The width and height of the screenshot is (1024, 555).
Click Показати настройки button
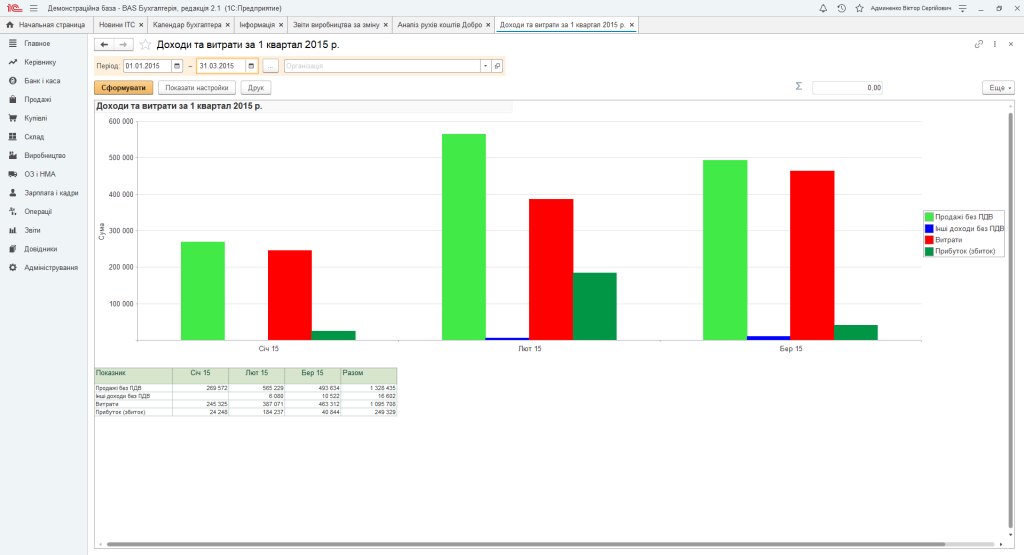[x=197, y=87]
